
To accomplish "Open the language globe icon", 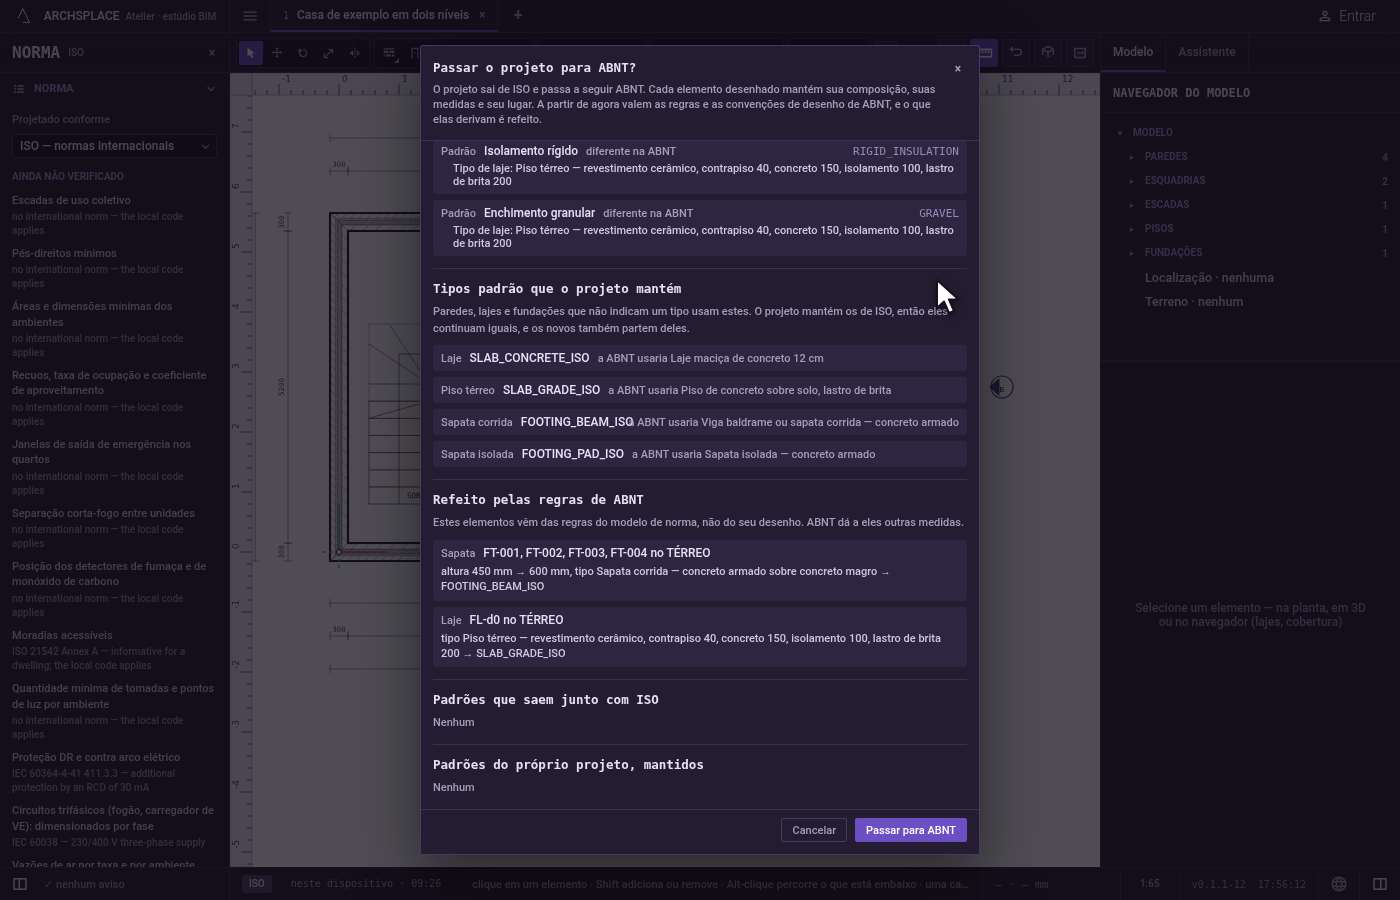I will click(x=1339, y=884).
